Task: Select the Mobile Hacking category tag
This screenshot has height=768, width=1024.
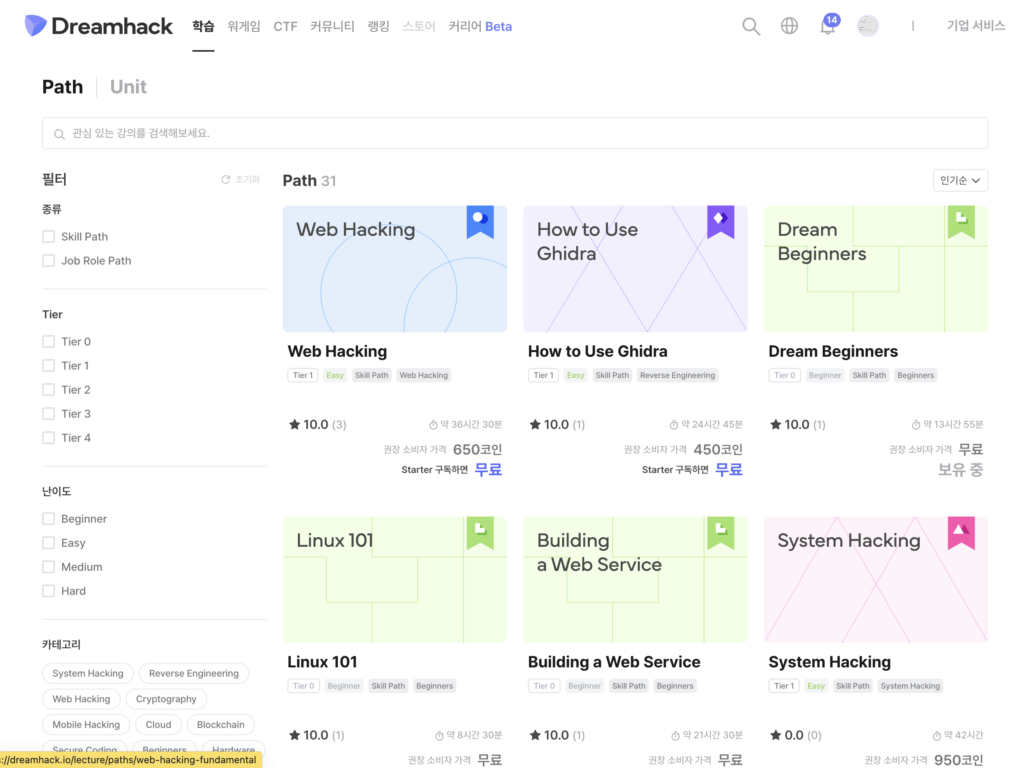Action: click(x=86, y=724)
